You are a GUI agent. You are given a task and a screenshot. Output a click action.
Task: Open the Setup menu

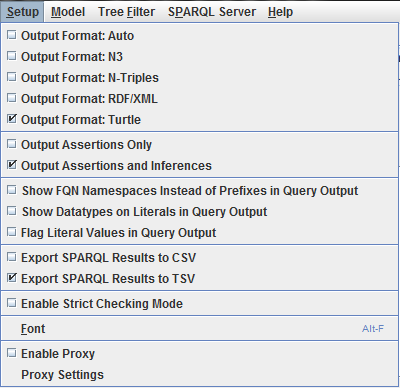[x=22, y=12]
